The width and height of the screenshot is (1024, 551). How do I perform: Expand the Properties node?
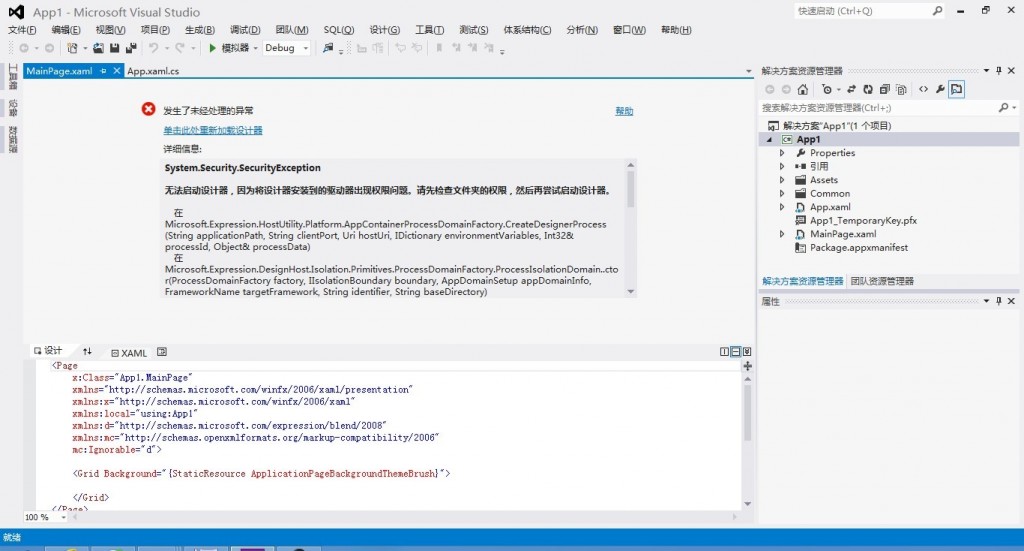(782, 153)
